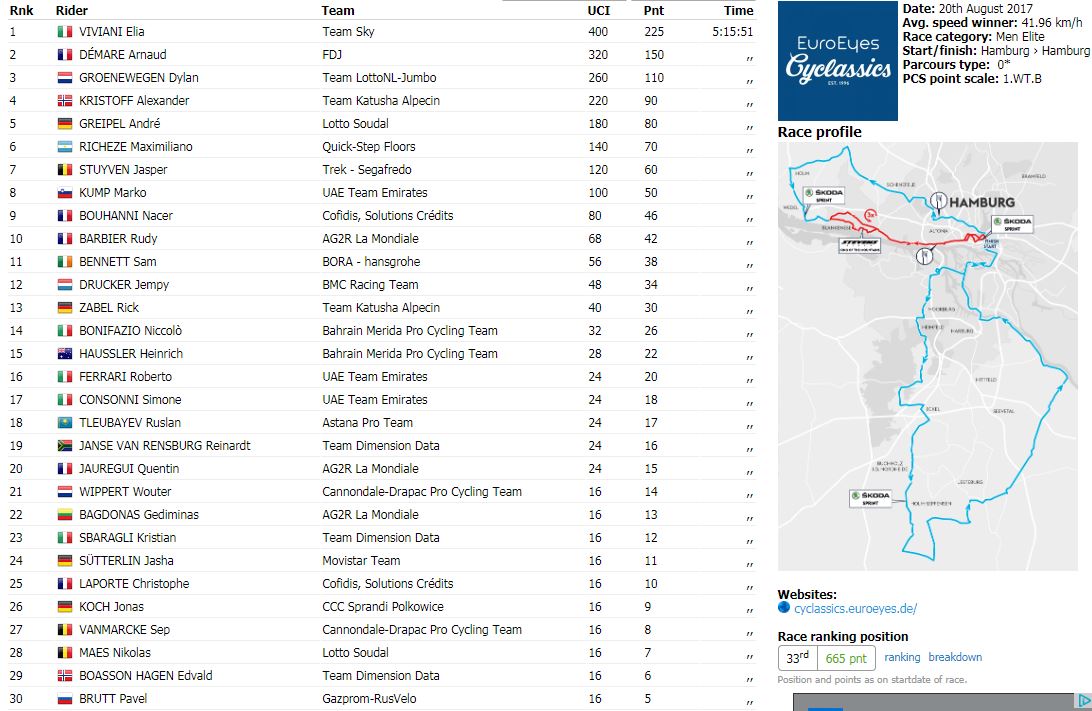Screen dimensions: 1092x711
Task: Click the 665 pnt ranking points value
Action: pos(846,658)
